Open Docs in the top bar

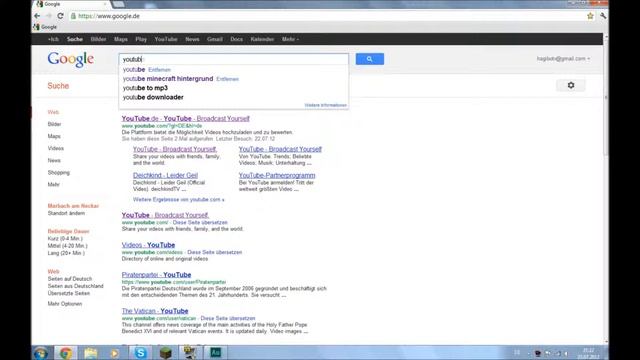pos(236,39)
